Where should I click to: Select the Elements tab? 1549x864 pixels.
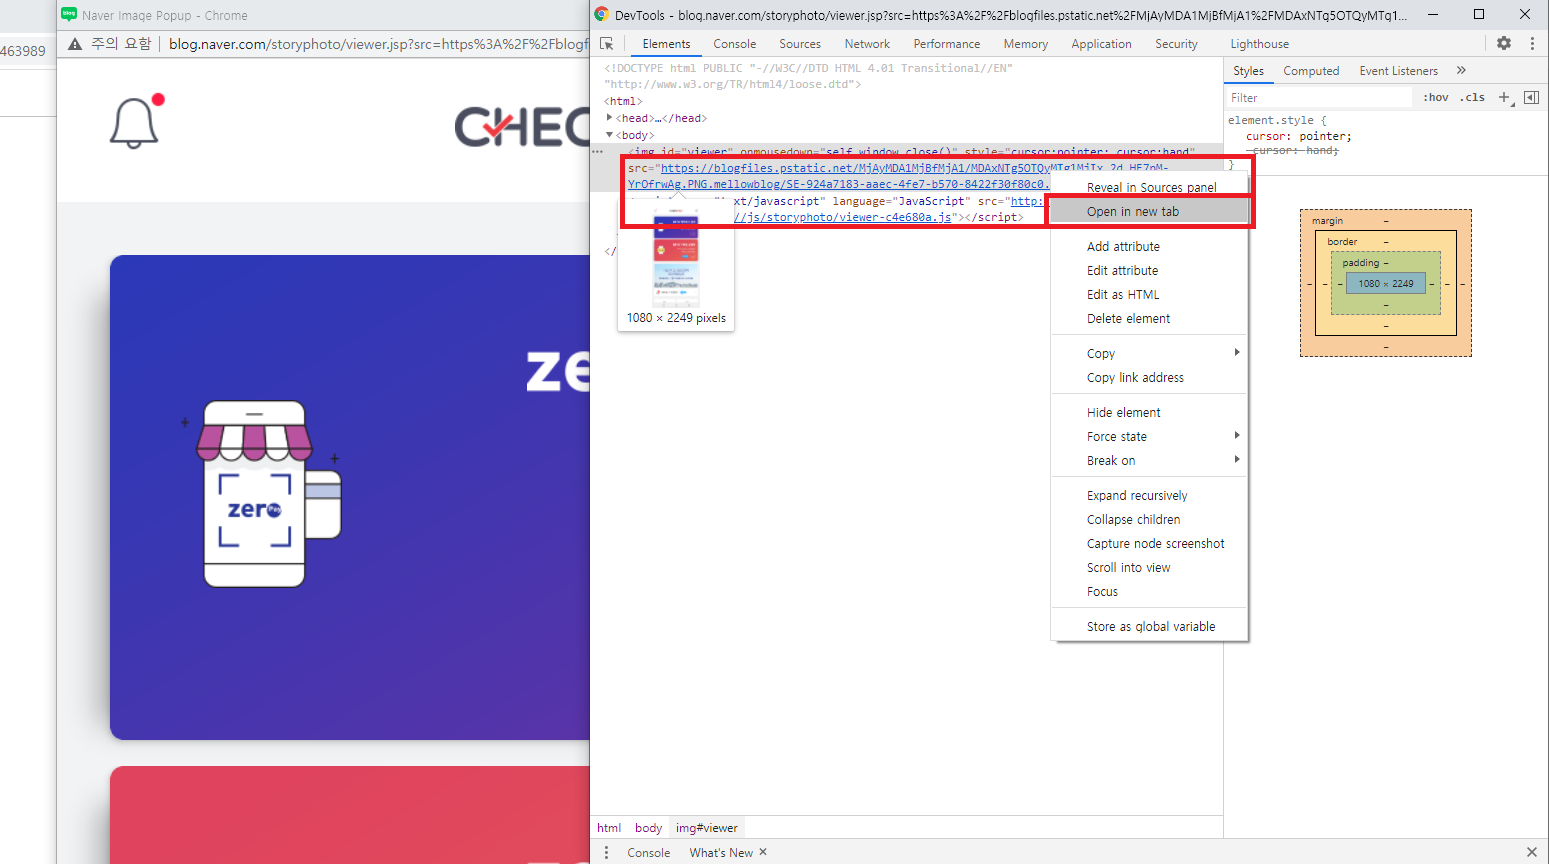666,44
